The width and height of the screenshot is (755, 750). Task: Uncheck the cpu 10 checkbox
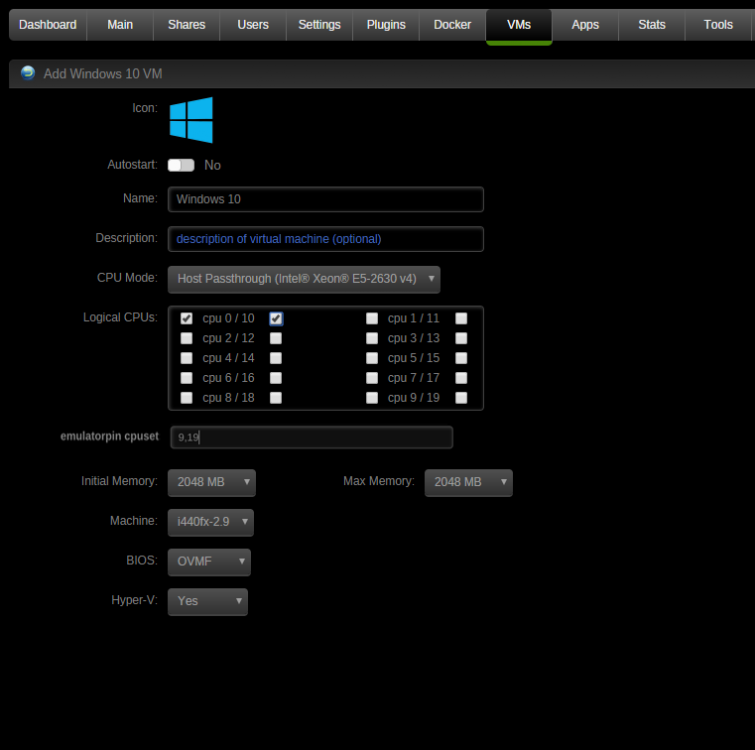point(276,318)
